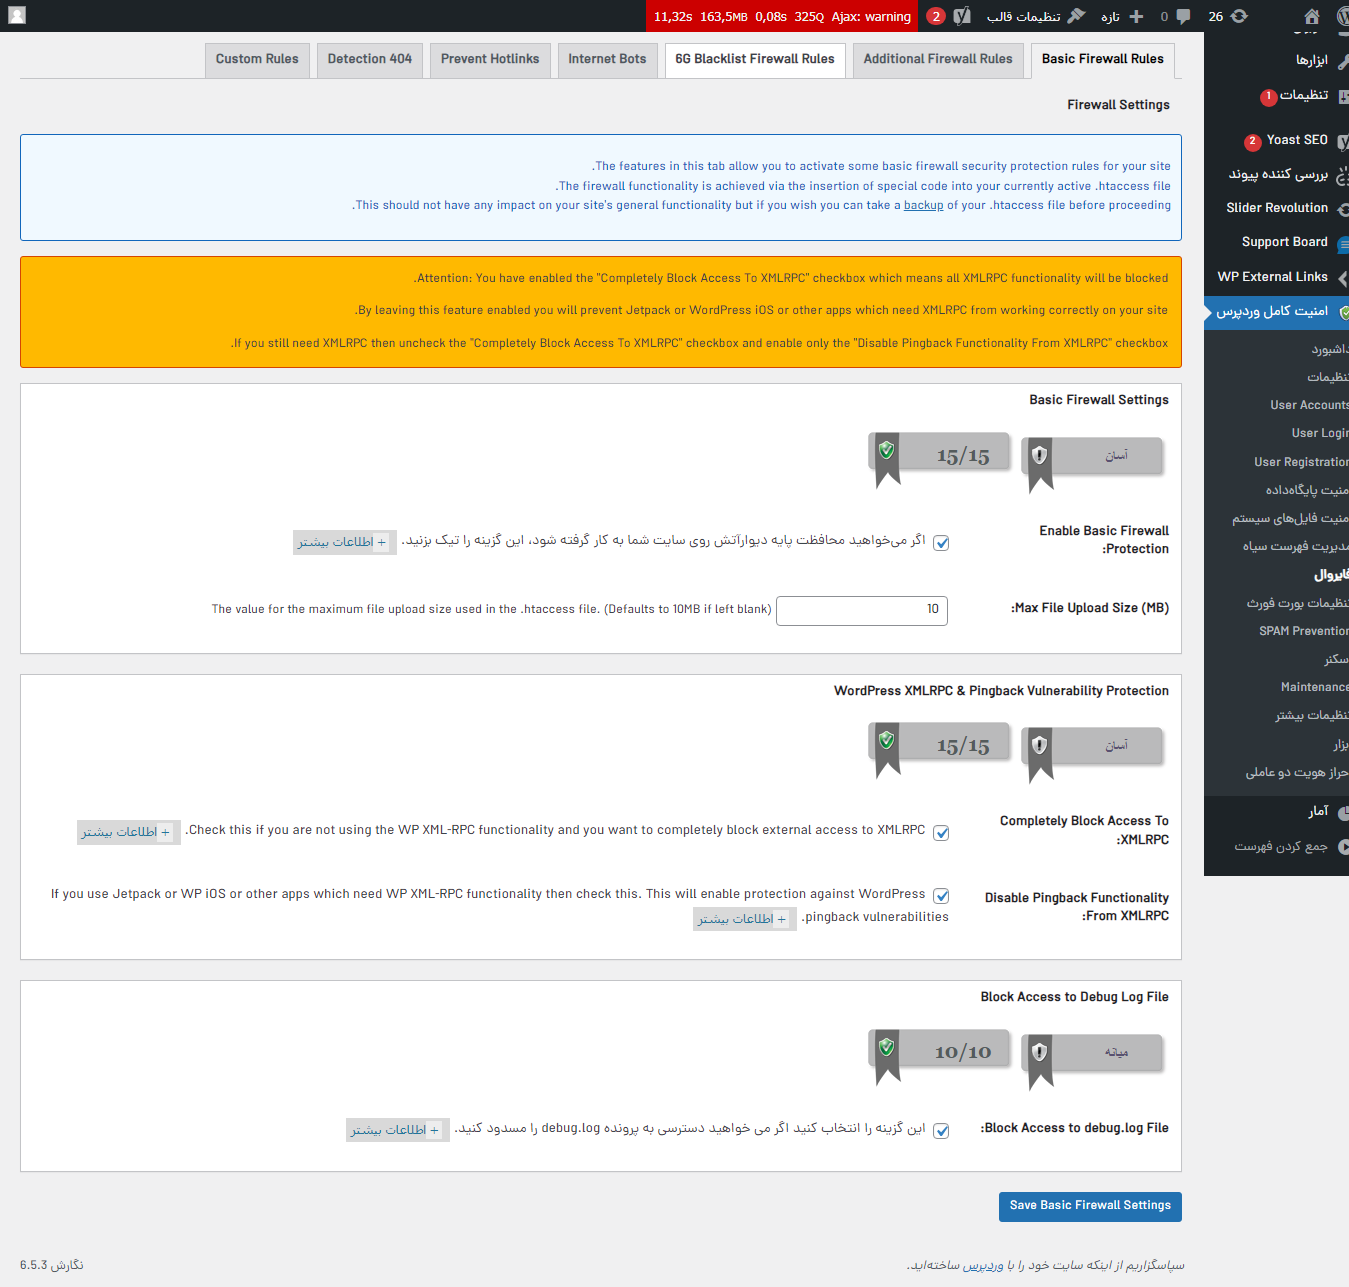Toggle Disable Pingback Functionality From XMLRPC checkbox

tap(941, 895)
